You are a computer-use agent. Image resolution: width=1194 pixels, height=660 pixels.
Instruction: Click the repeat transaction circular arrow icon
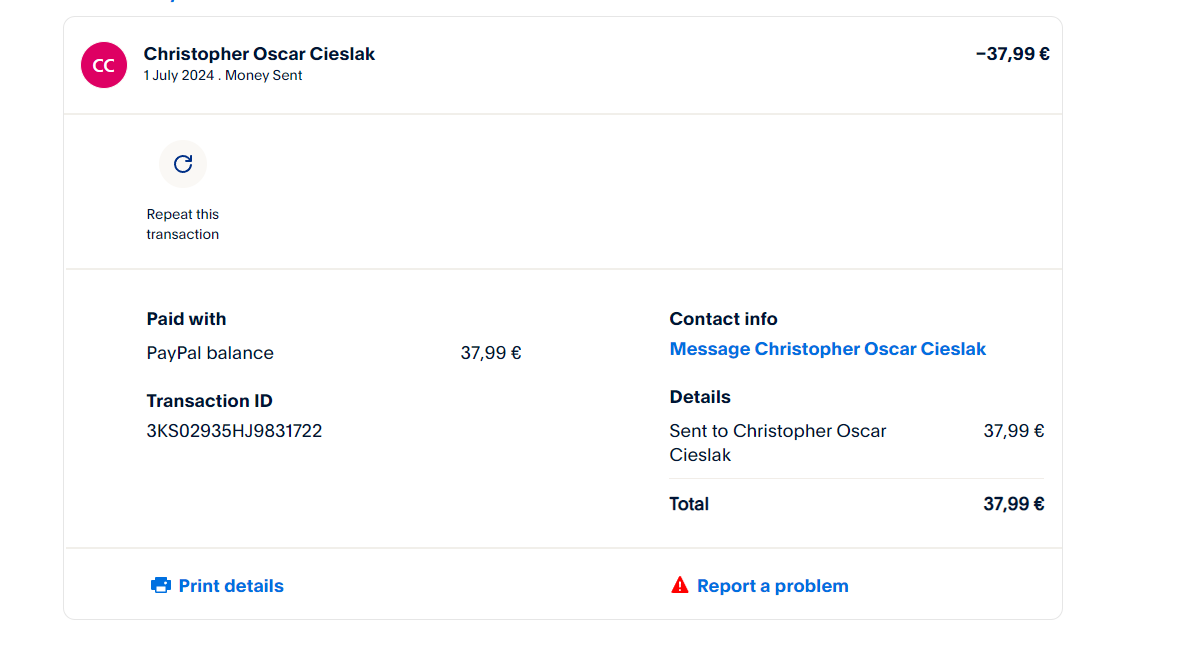183,164
